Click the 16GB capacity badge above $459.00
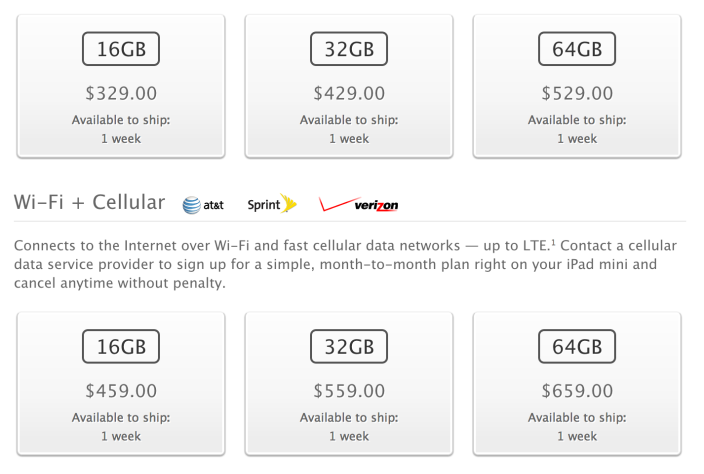 [x=121, y=347]
